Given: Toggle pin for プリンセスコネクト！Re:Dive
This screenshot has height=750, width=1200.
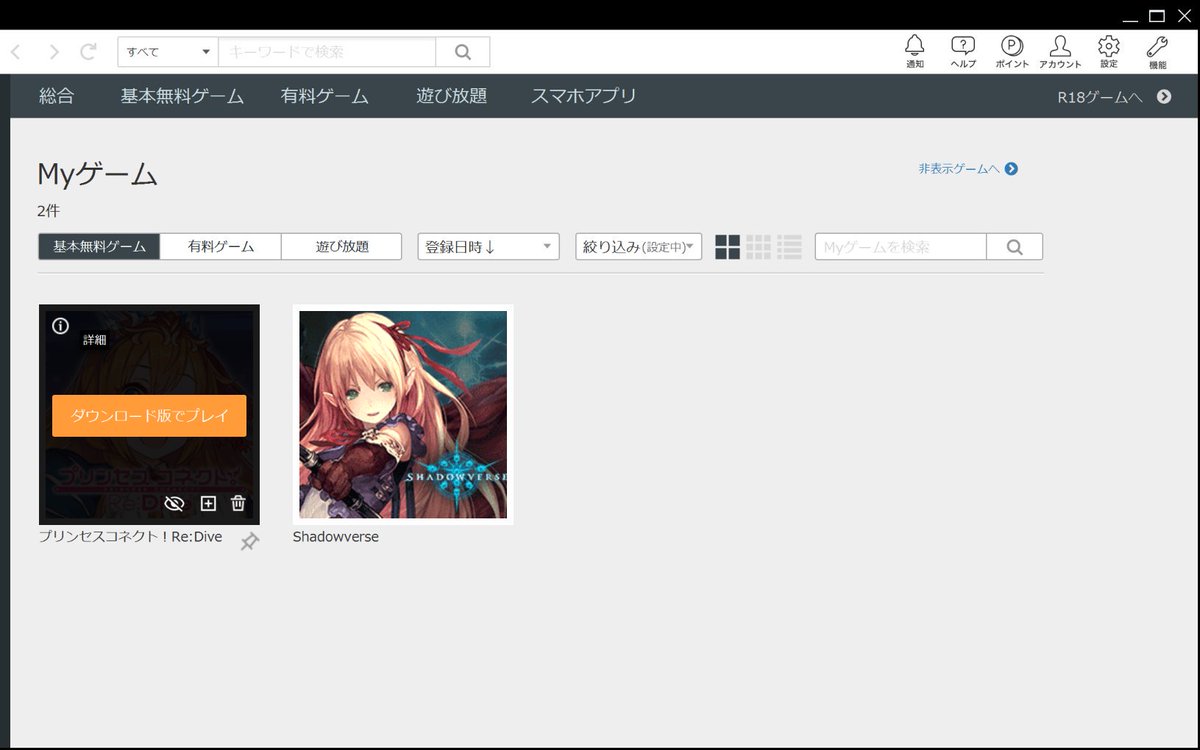Looking at the screenshot, I should (250, 542).
